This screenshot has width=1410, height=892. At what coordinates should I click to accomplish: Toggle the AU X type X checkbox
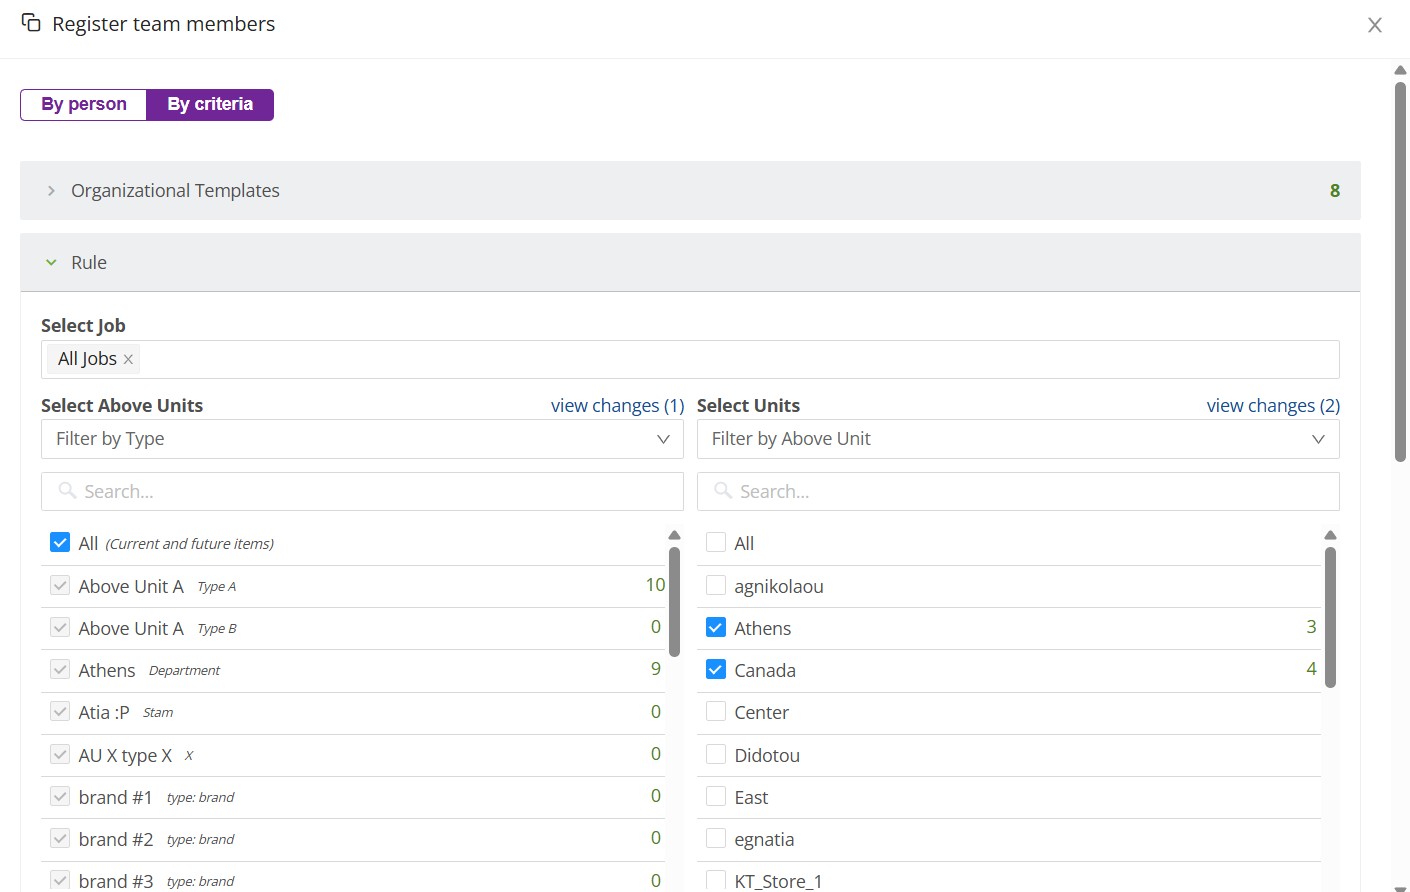click(60, 754)
